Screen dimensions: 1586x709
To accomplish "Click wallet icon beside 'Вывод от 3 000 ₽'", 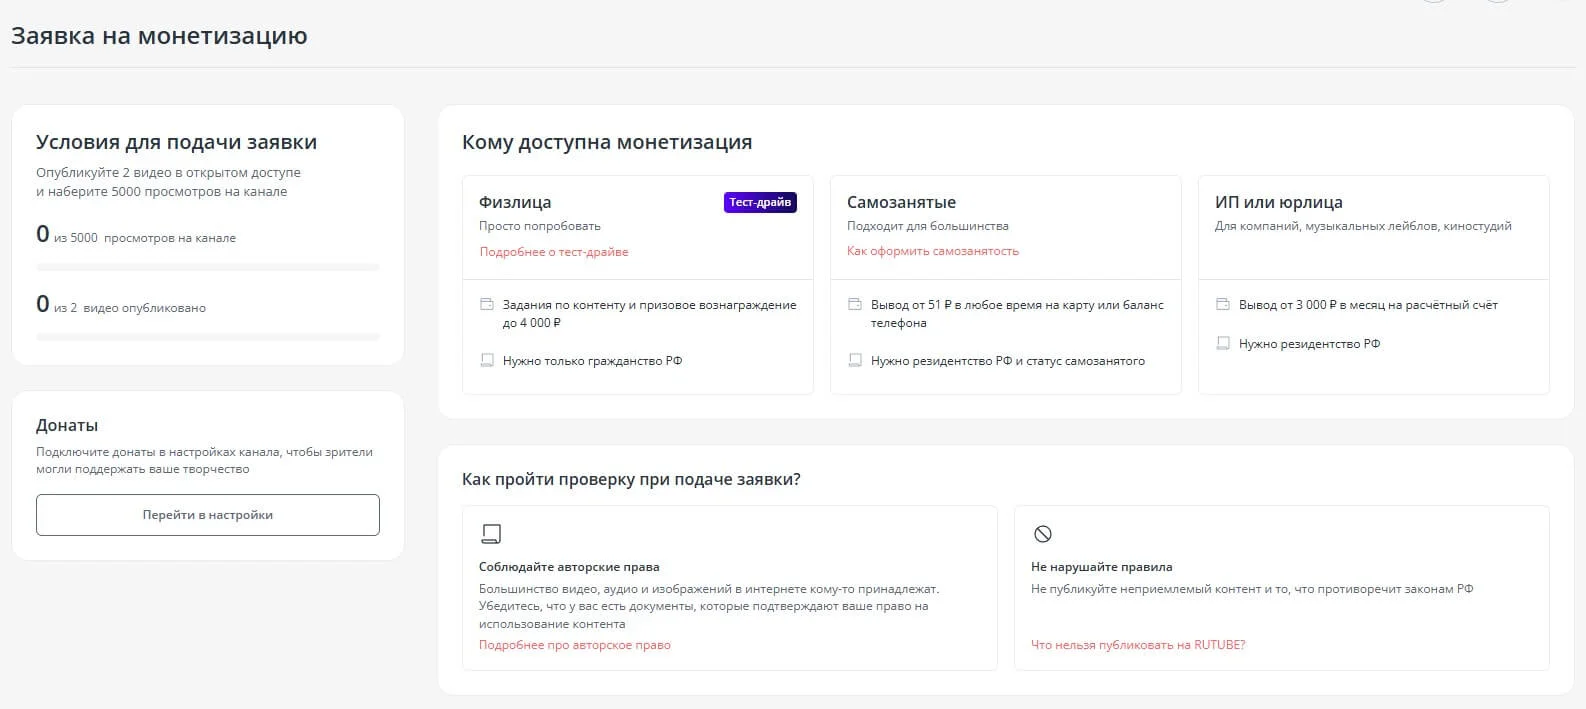I will point(1223,305).
